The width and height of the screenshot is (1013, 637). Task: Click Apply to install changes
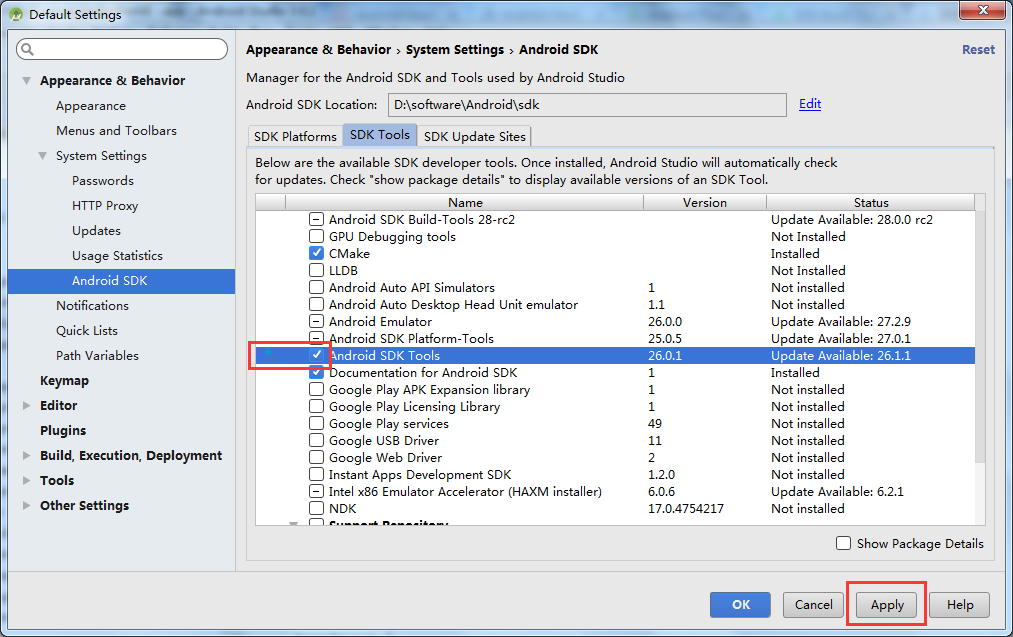pos(886,605)
